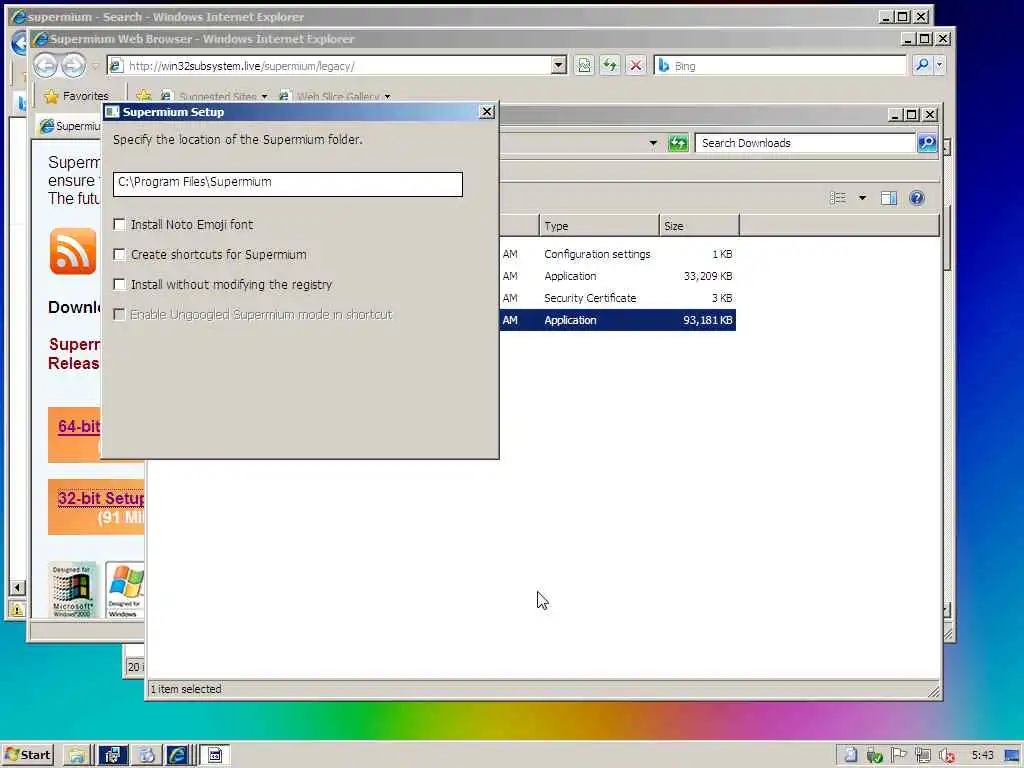Click the Bing magnifier search icon

click(x=921, y=65)
